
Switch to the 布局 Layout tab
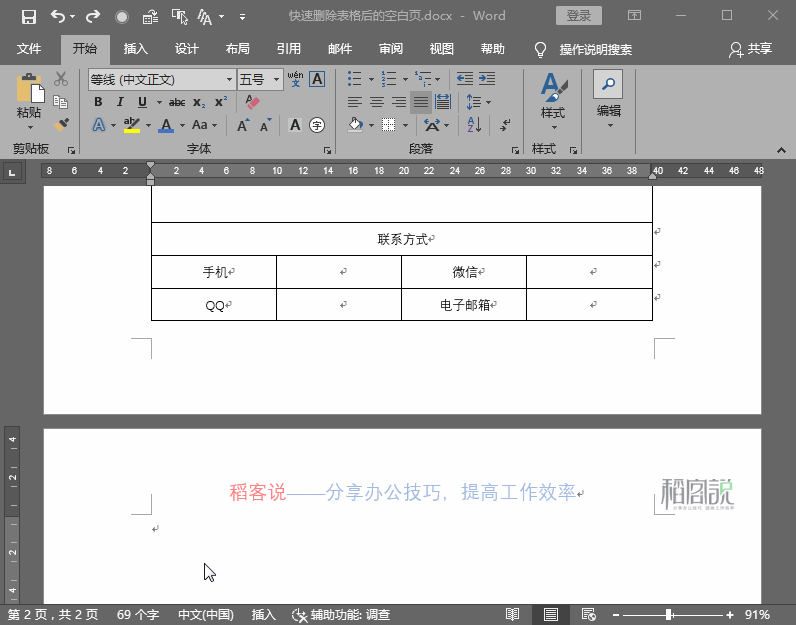point(238,49)
